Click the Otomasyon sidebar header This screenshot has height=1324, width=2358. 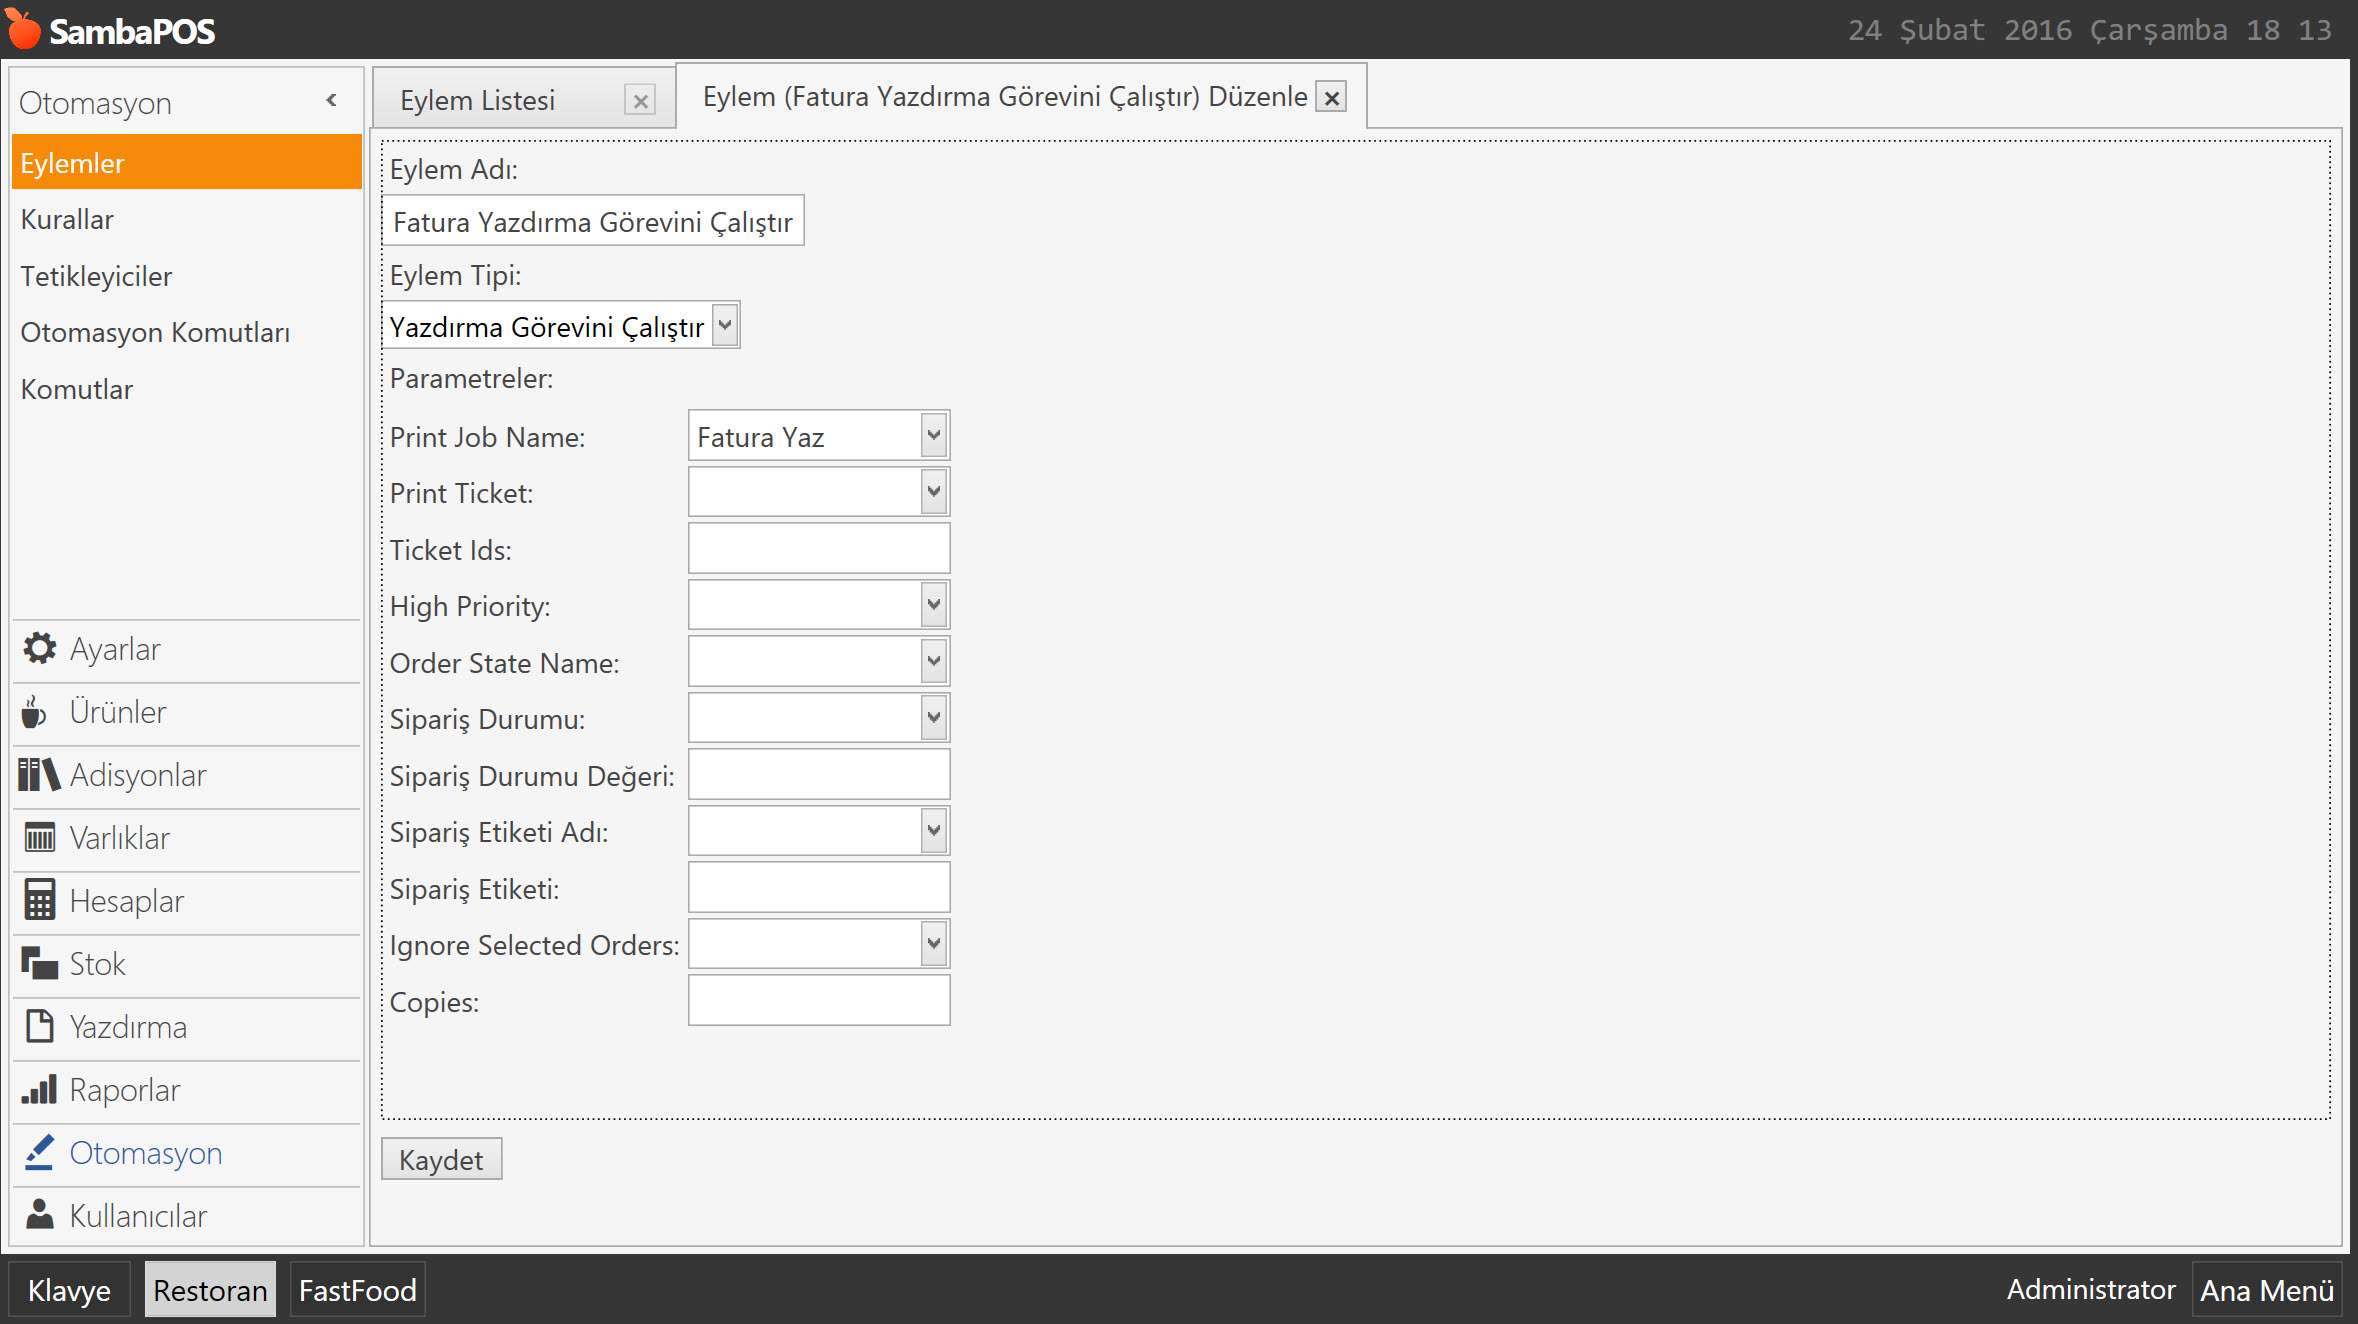click(95, 103)
